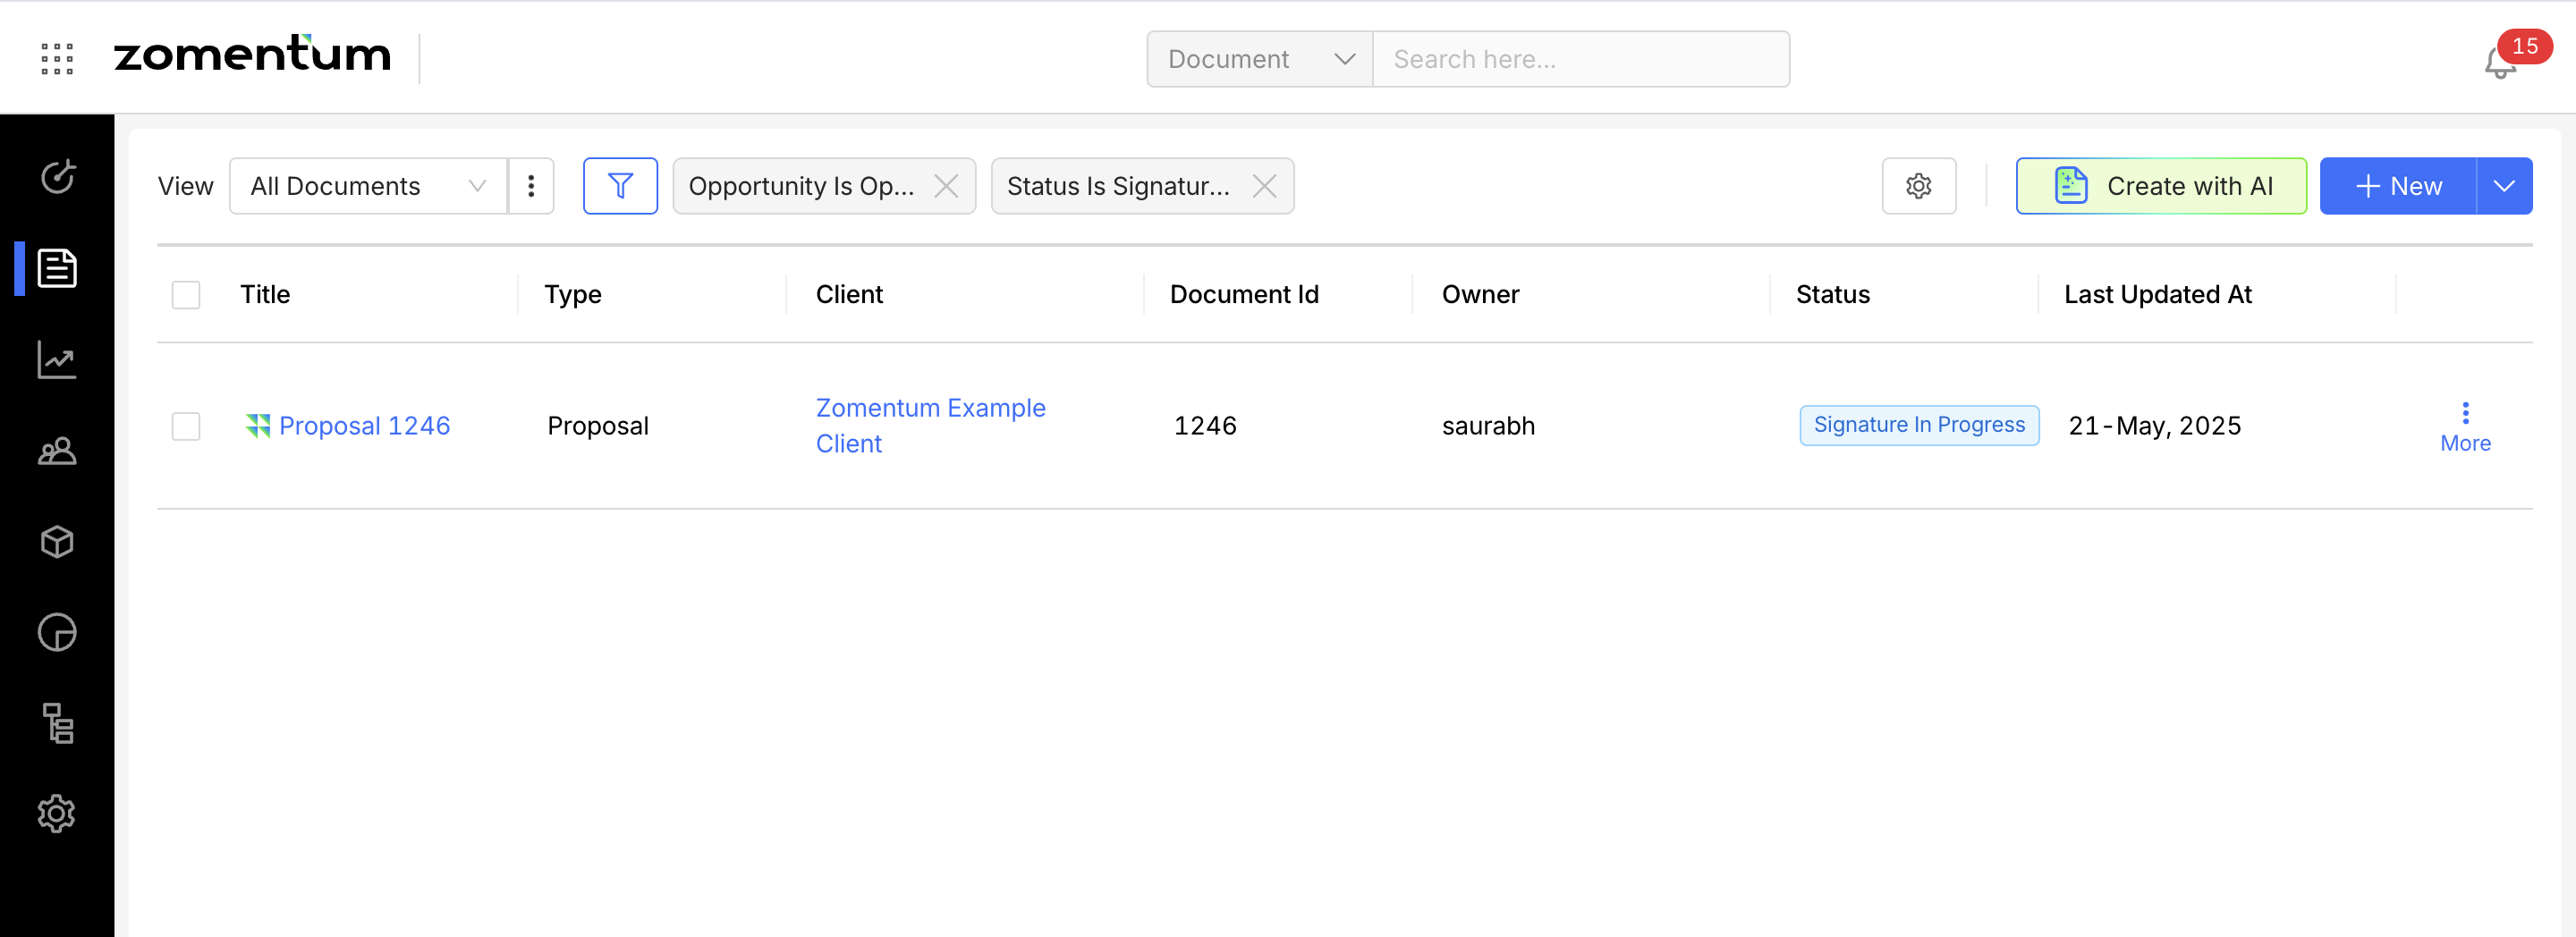Open the clients people sidebar icon
Image resolution: width=2576 pixels, height=937 pixels.
pos(57,451)
